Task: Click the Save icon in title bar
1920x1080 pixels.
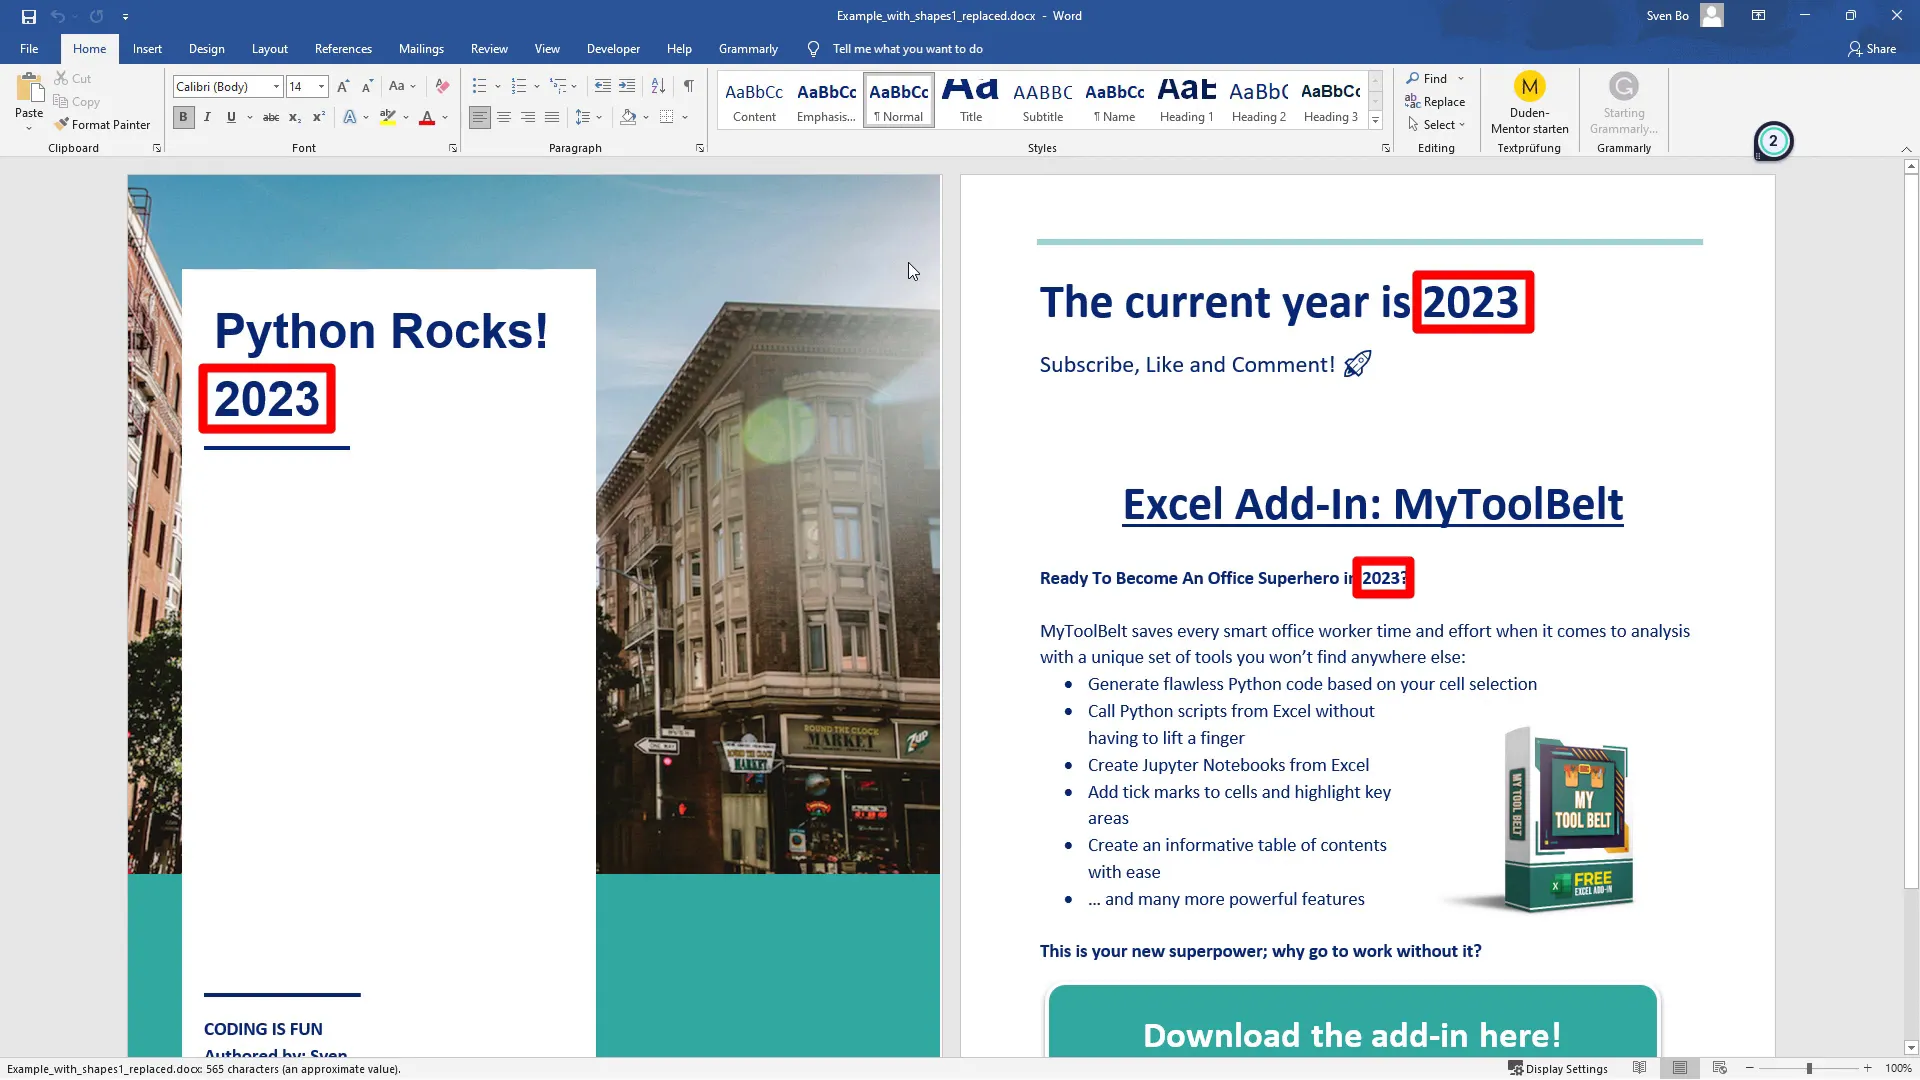Action: 29,16
